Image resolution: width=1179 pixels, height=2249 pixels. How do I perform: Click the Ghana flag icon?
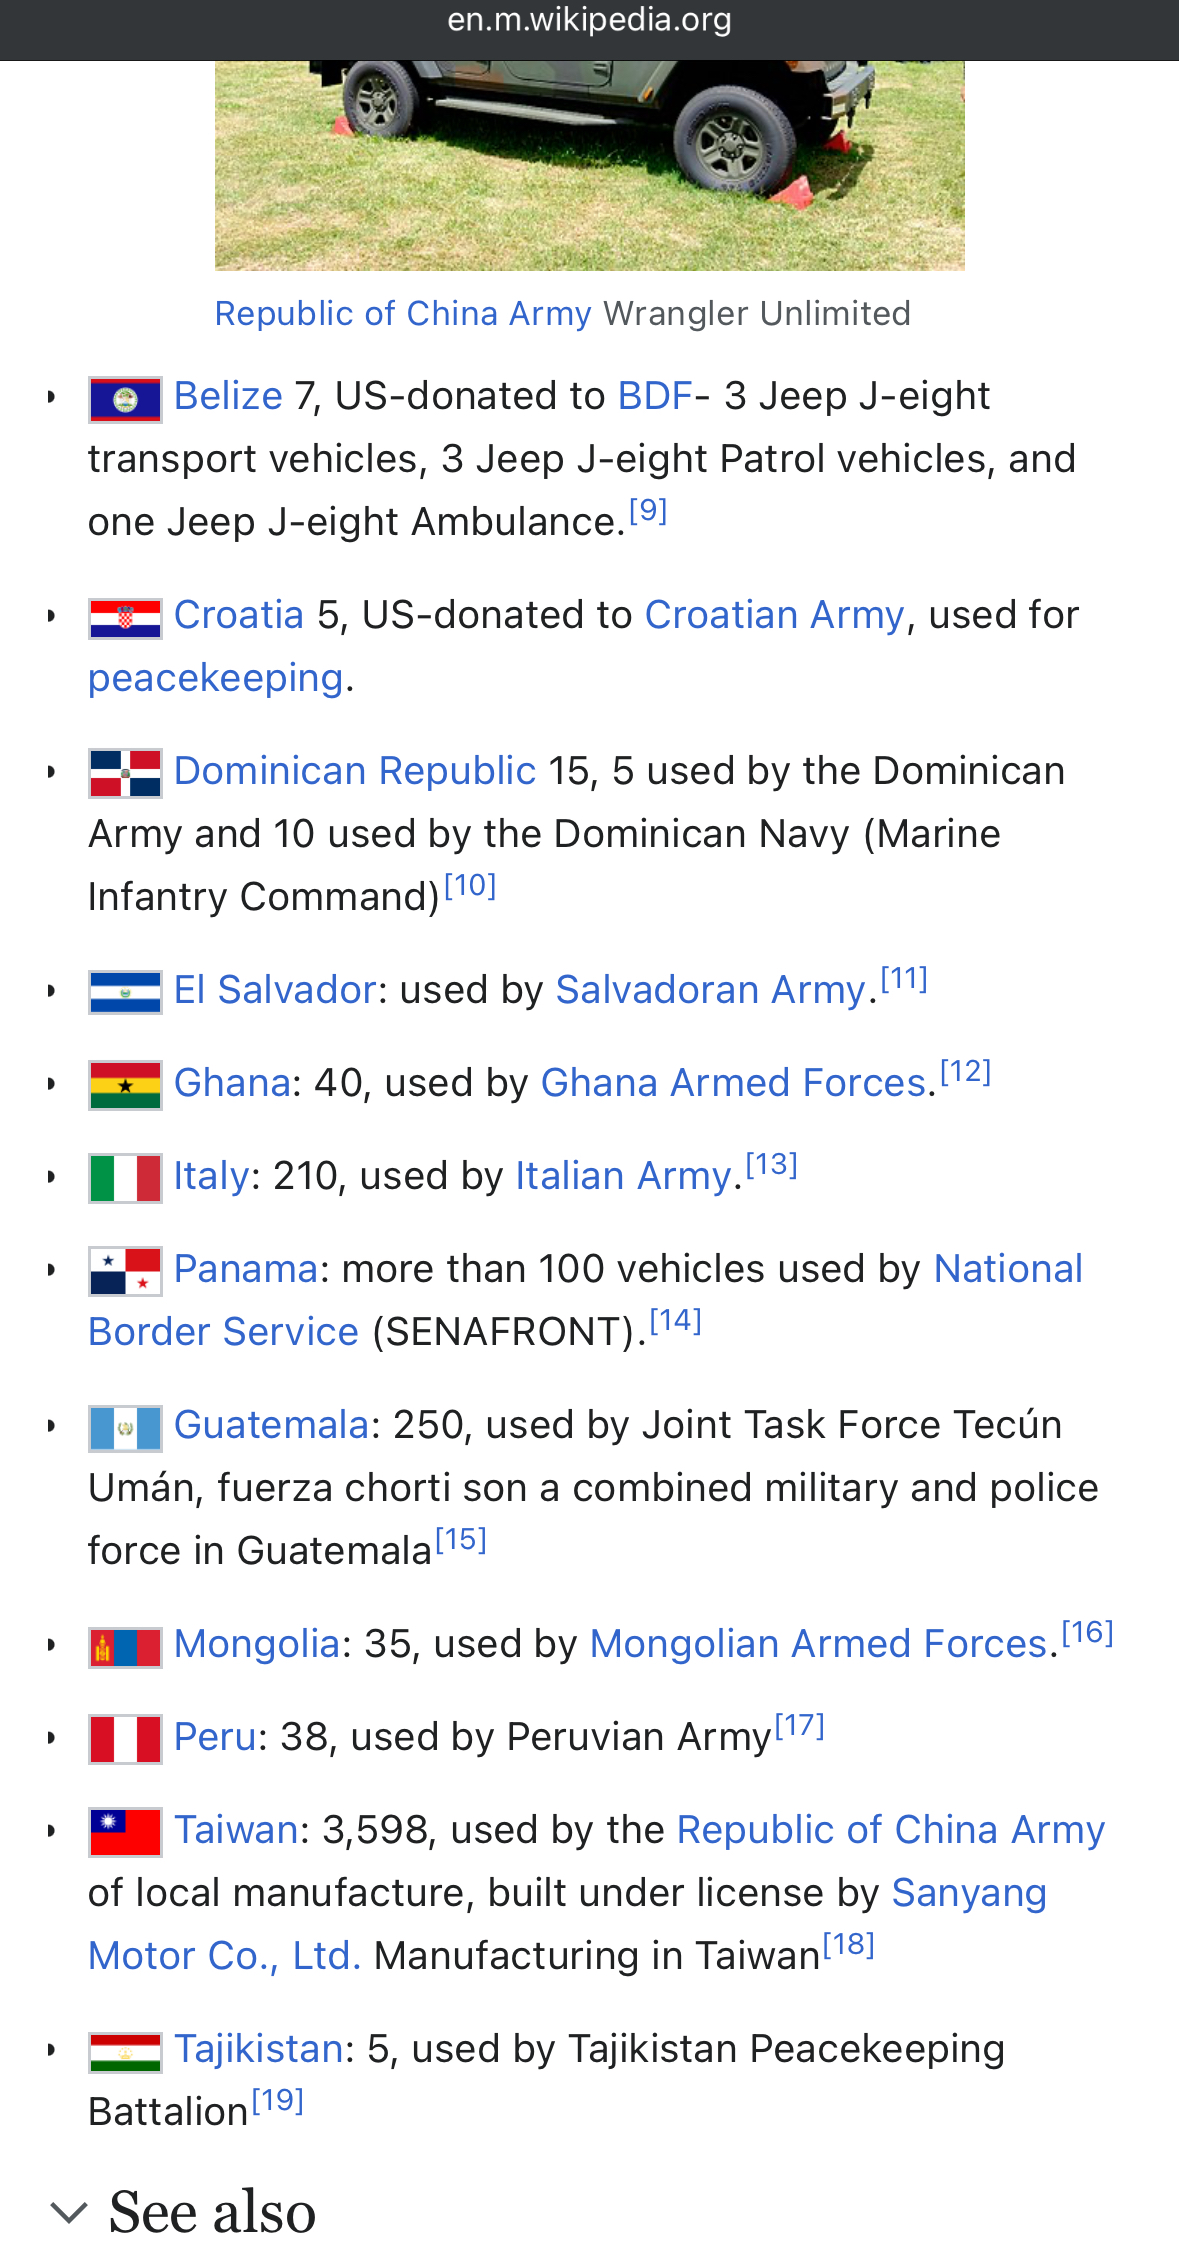click(x=125, y=1086)
